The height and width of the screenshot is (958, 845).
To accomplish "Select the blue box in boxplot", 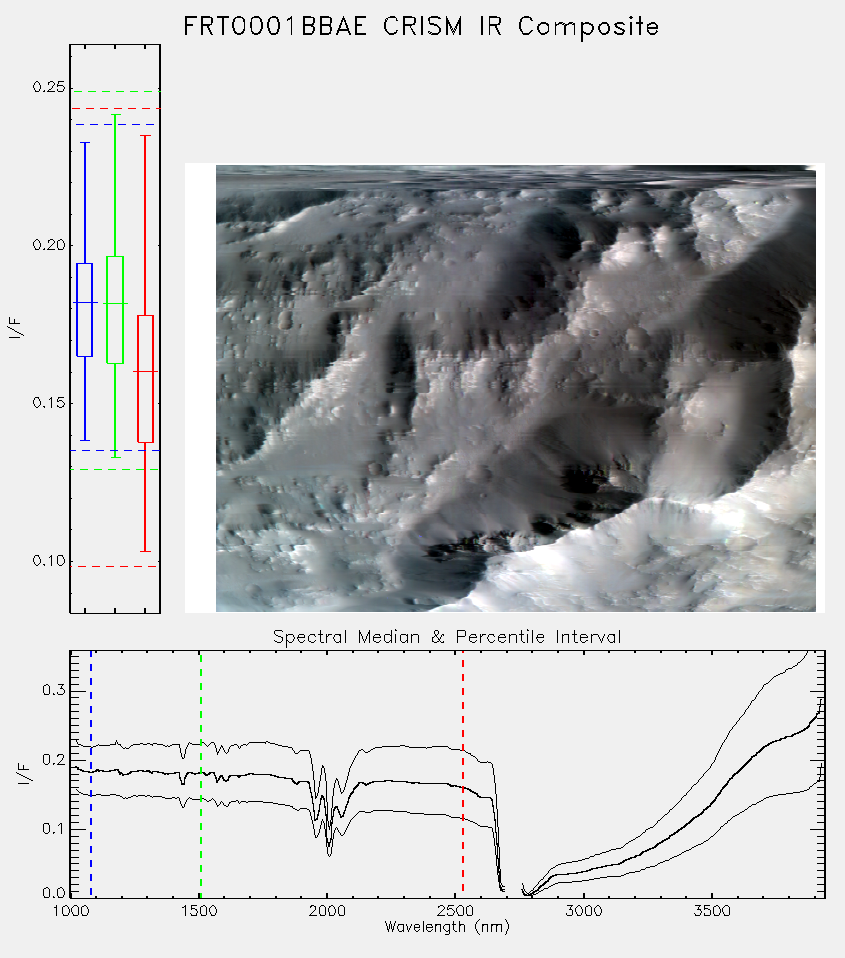I will point(84,310).
